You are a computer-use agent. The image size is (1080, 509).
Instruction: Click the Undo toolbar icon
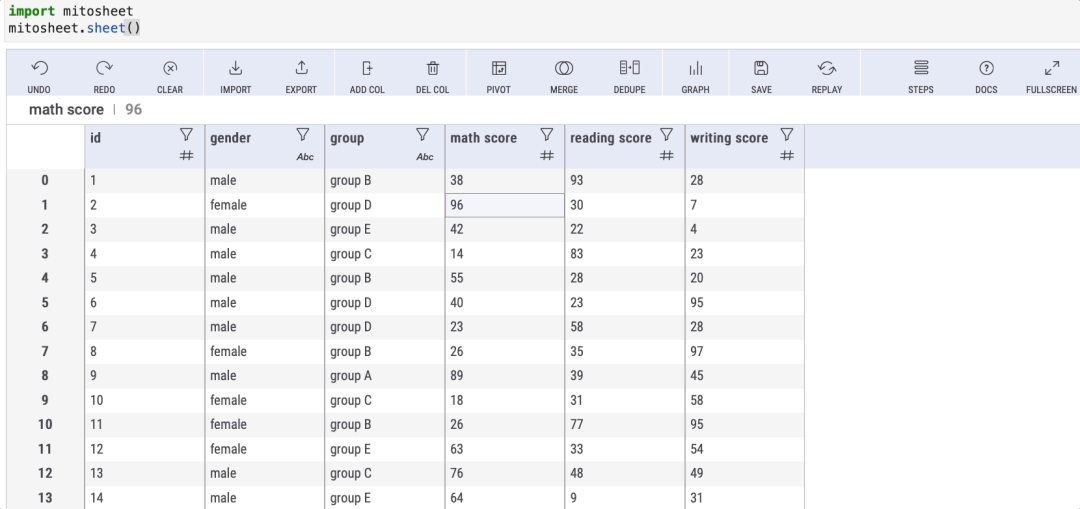(x=39, y=69)
